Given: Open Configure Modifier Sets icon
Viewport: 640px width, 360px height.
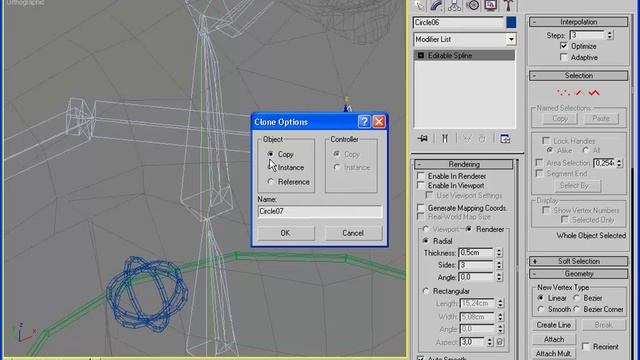Looking at the screenshot, I should (x=505, y=139).
